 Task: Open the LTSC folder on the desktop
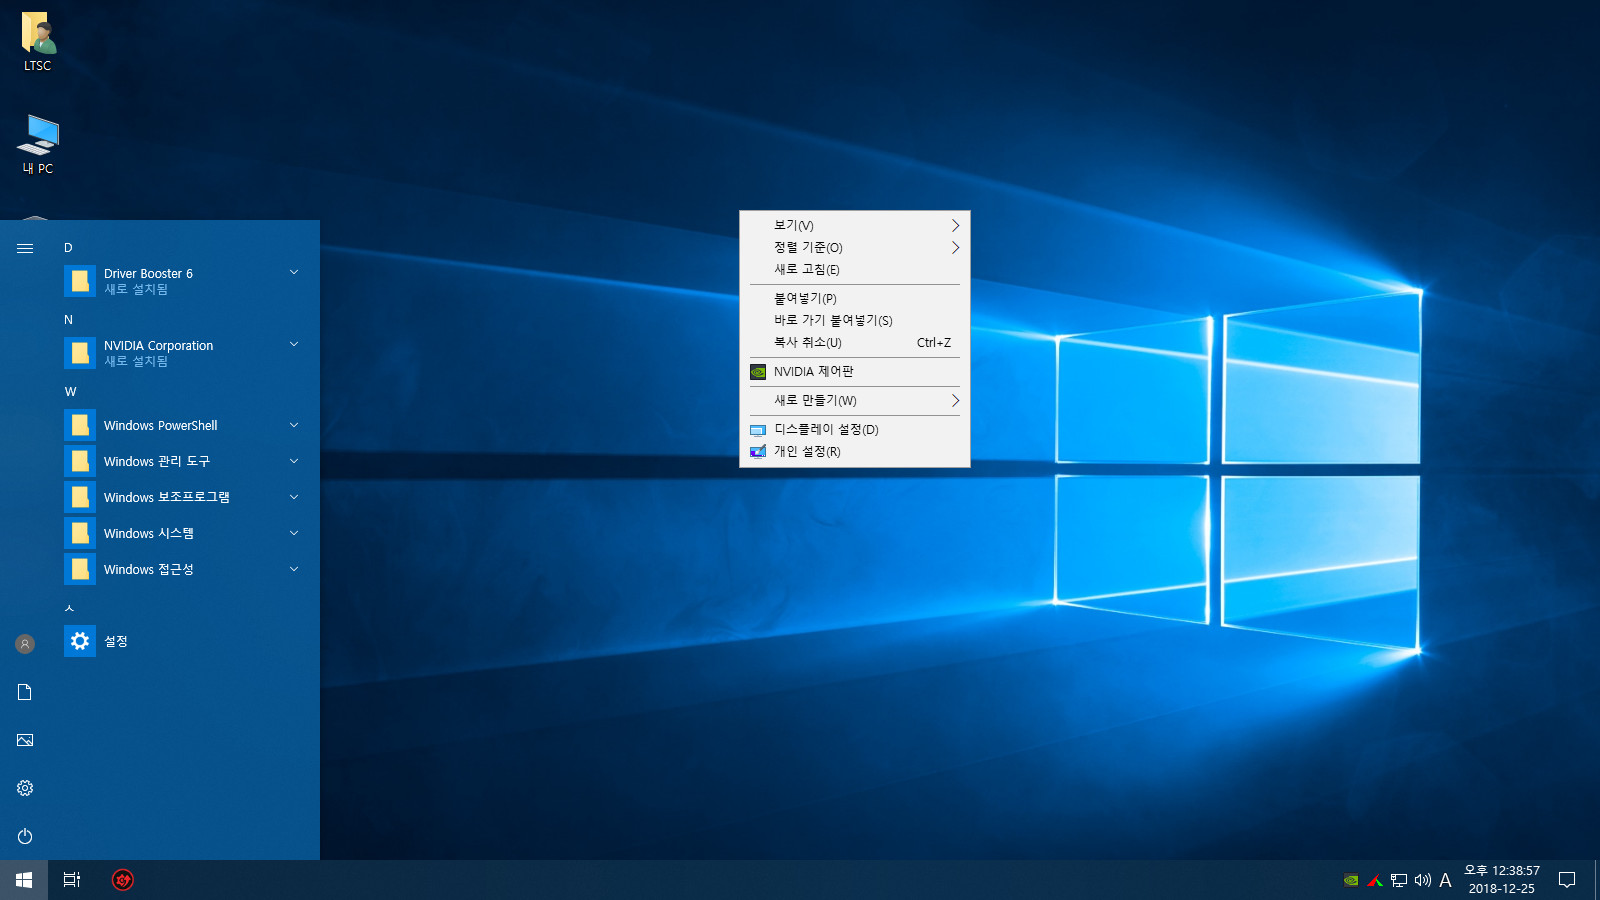[38, 42]
